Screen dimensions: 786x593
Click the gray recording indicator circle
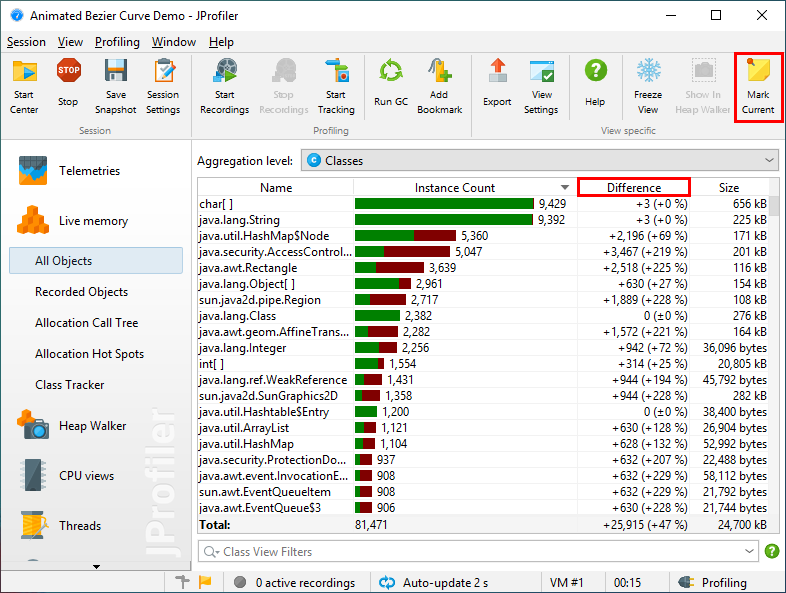(240, 582)
